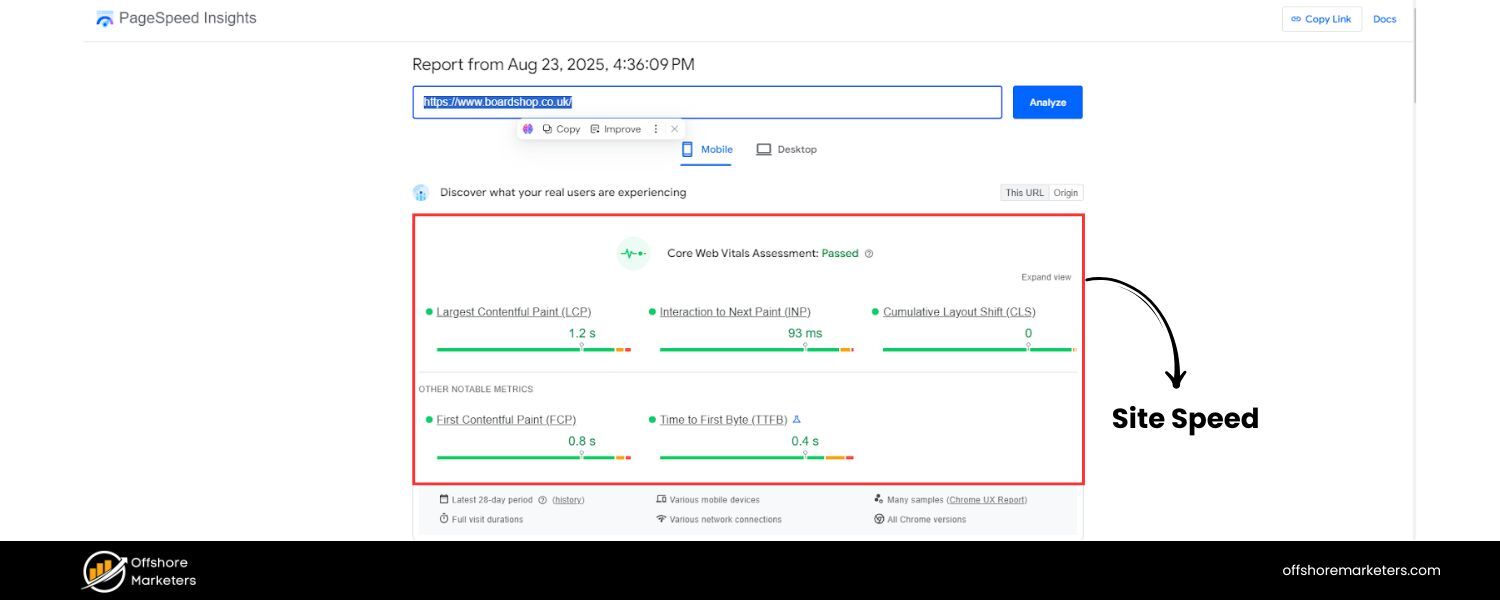1500x600 pixels.
Task: Click the help icon beside Passed
Action: click(869, 253)
